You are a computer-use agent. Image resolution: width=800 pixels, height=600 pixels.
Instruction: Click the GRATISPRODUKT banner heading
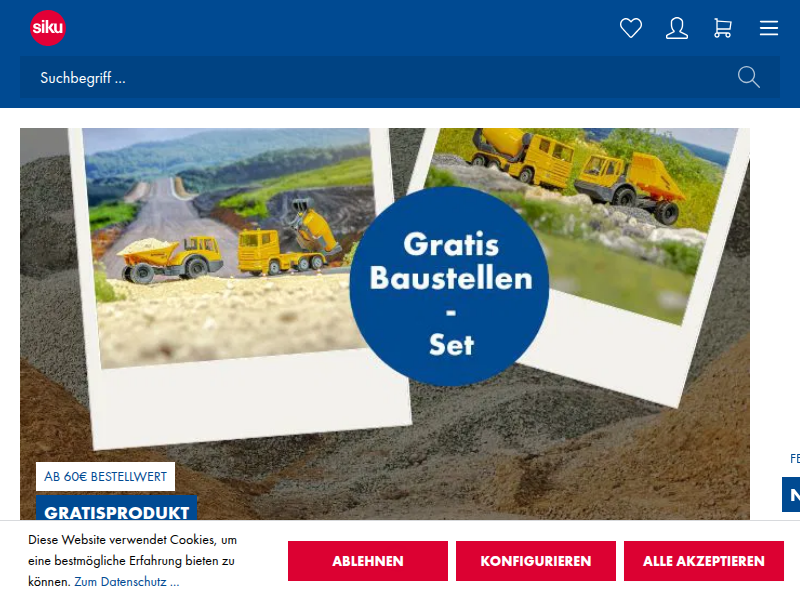point(116,510)
